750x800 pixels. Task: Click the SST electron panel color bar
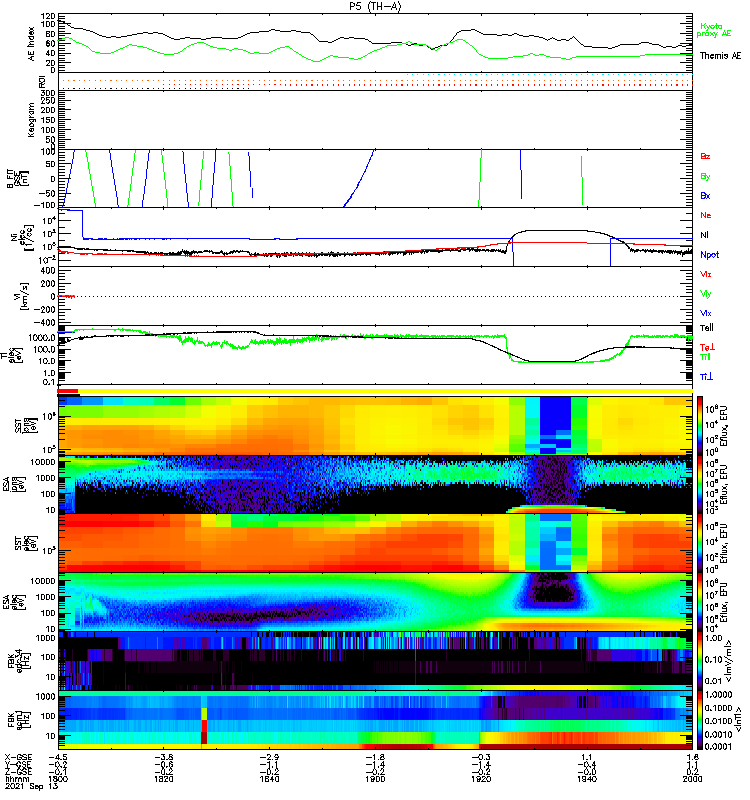click(x=700, y=543)
